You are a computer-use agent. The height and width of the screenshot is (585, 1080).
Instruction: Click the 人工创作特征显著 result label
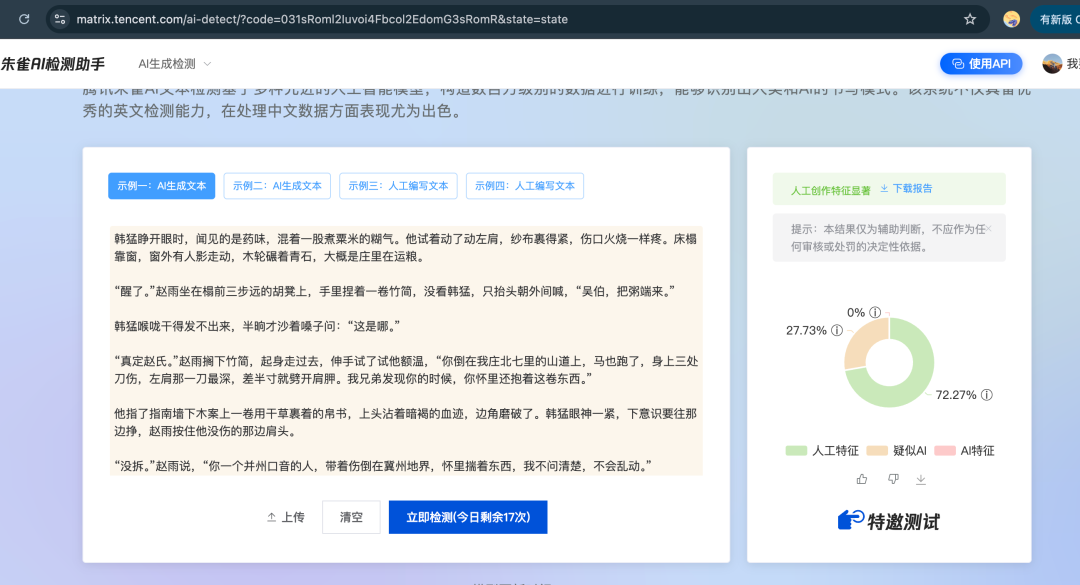[x=831, y=190]
